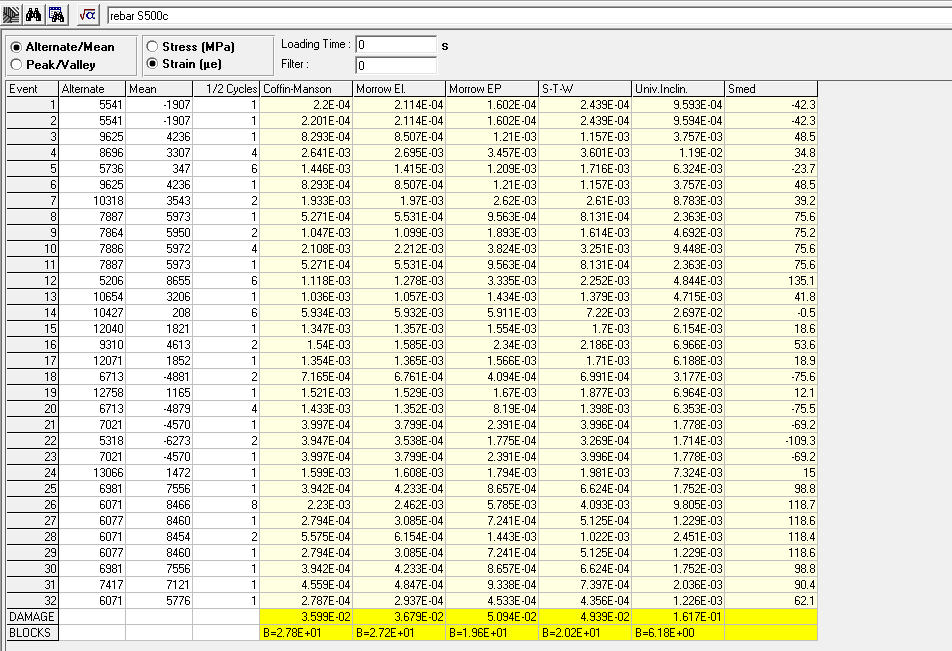Image resolution: width=952 pixels, height=651 pixels.
Task: Click Smed value 62.1 in event 32
Action: coord(771,601)
